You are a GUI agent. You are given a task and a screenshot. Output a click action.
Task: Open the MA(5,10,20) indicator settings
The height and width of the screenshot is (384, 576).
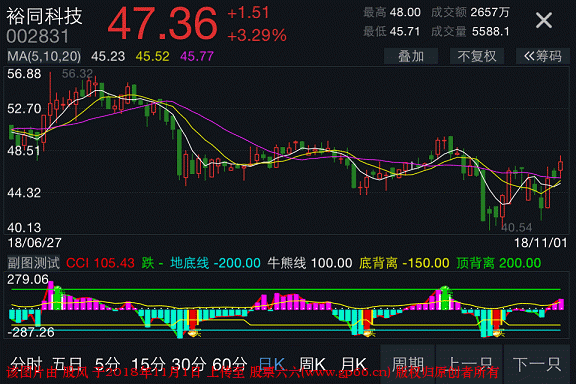[44, 56]
